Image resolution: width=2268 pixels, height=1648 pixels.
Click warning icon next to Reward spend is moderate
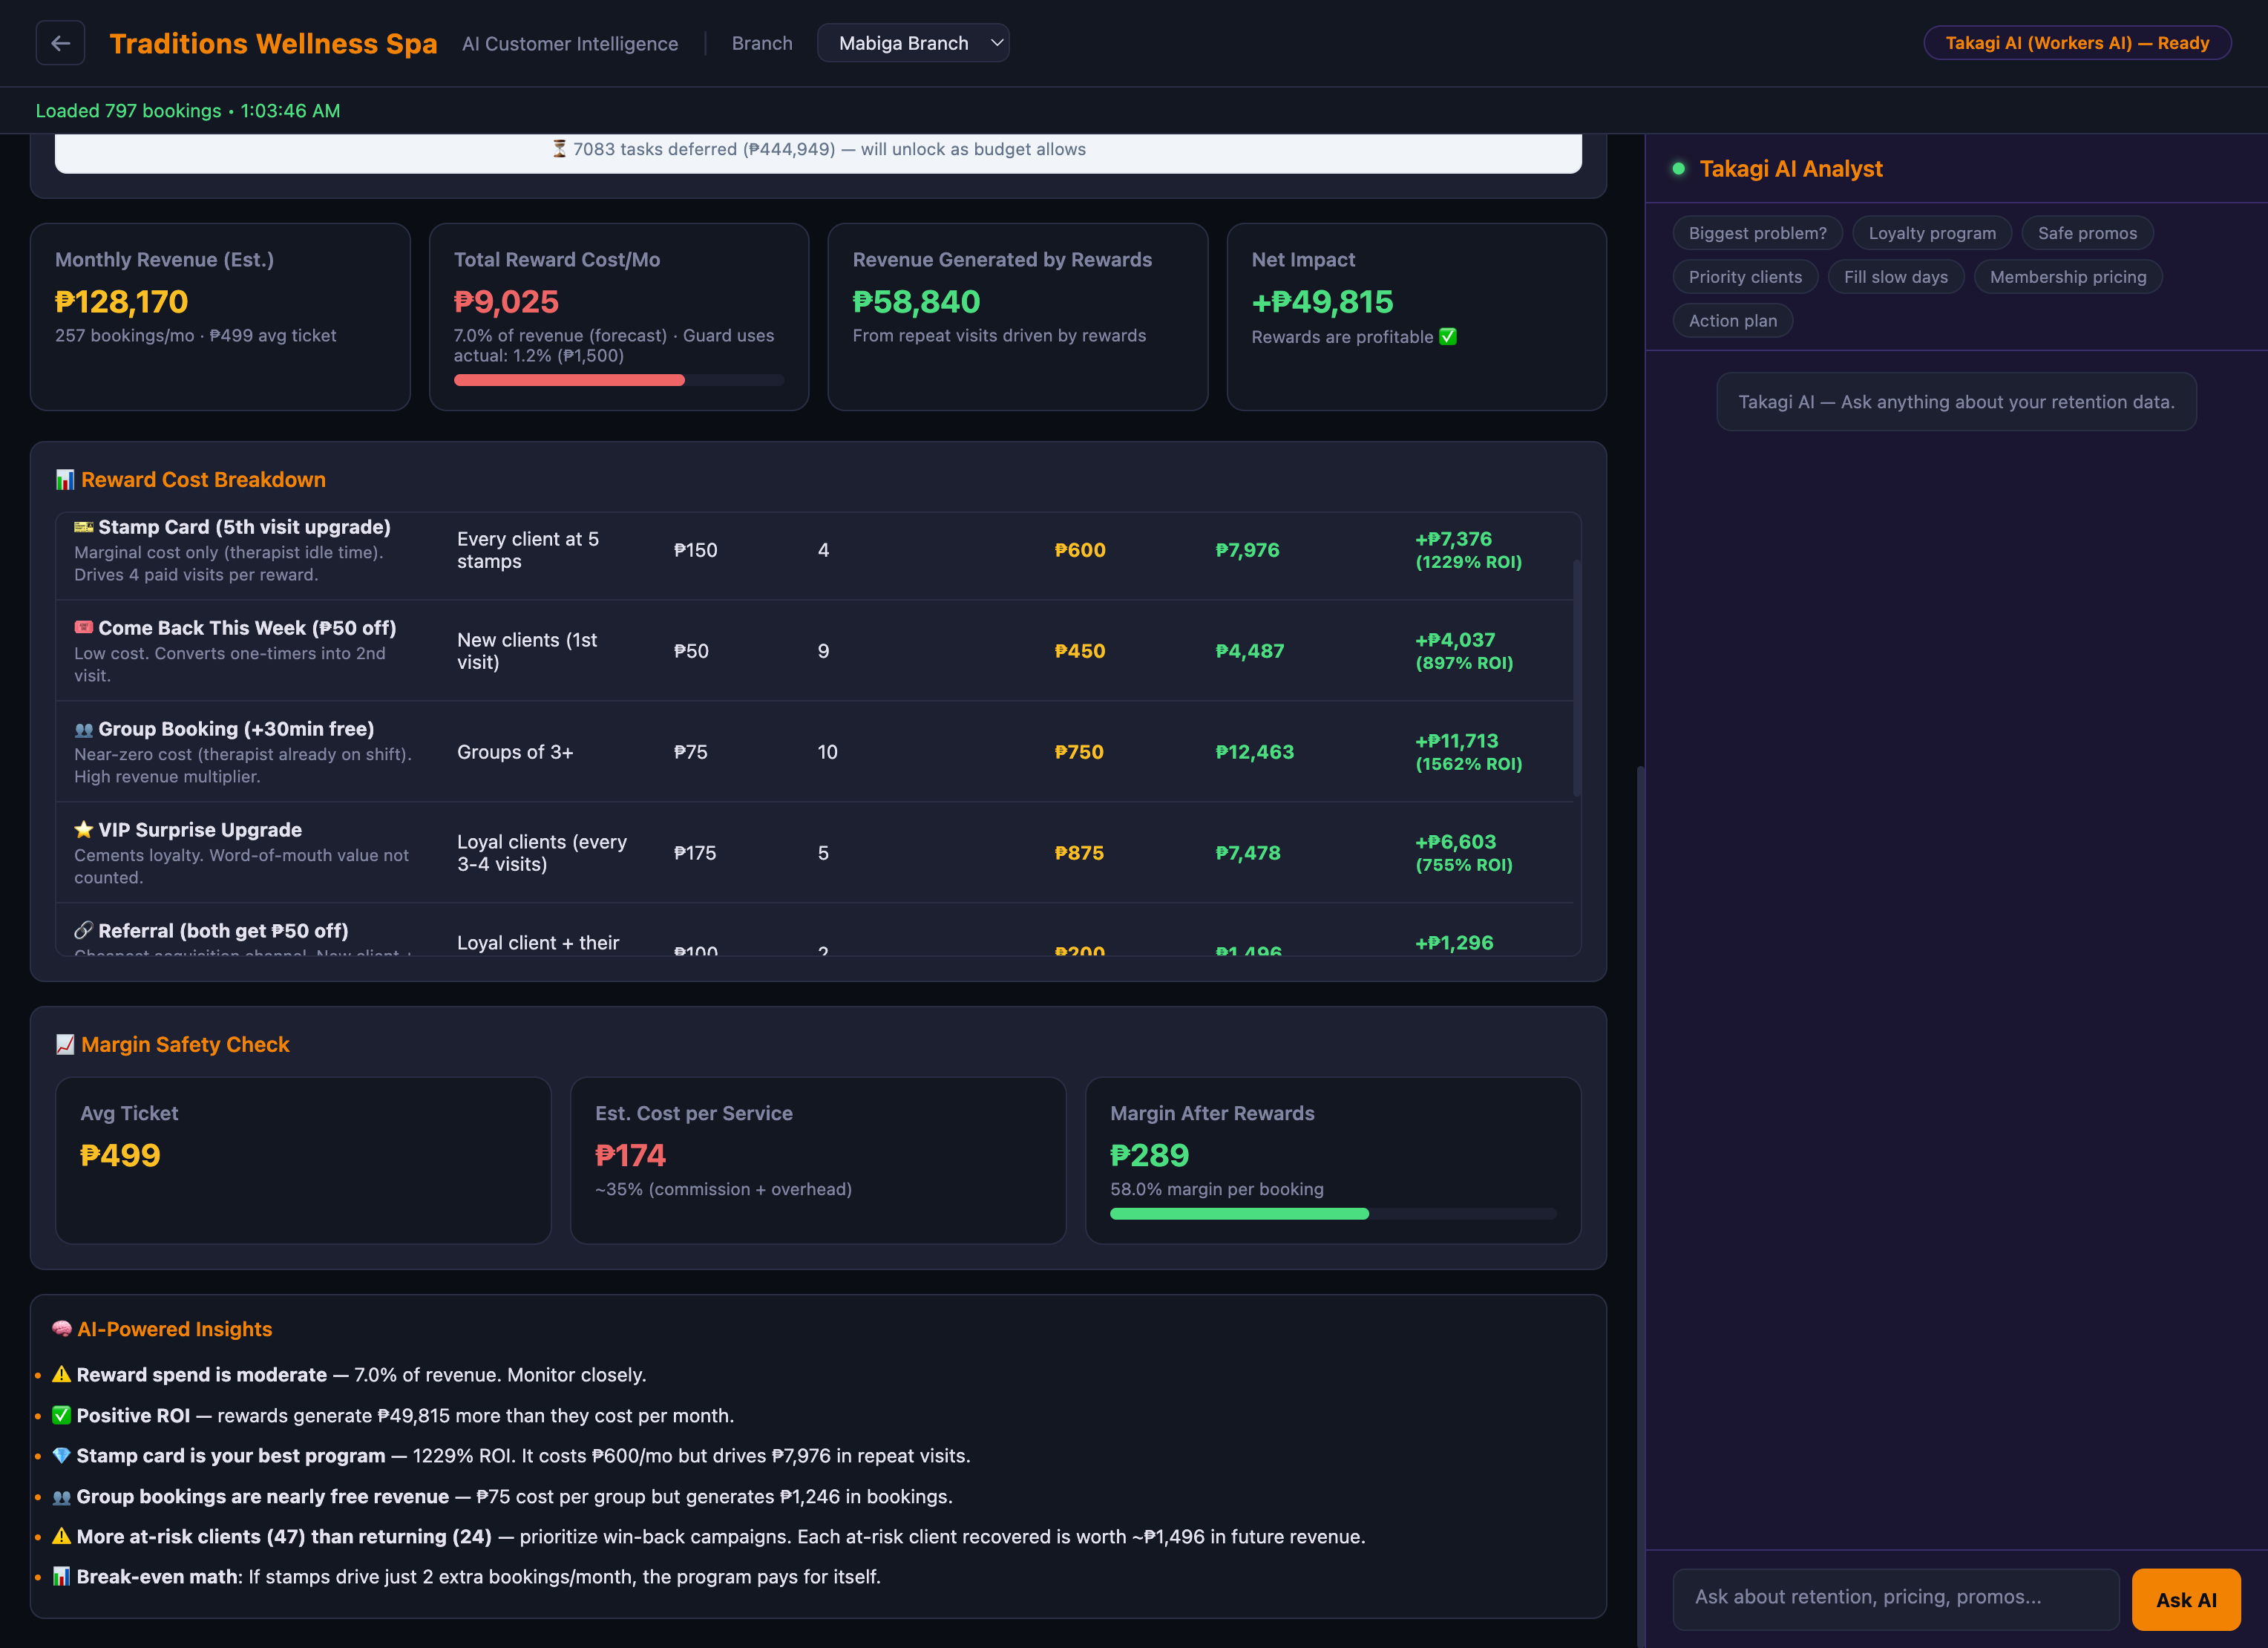tap(62, 1375)
